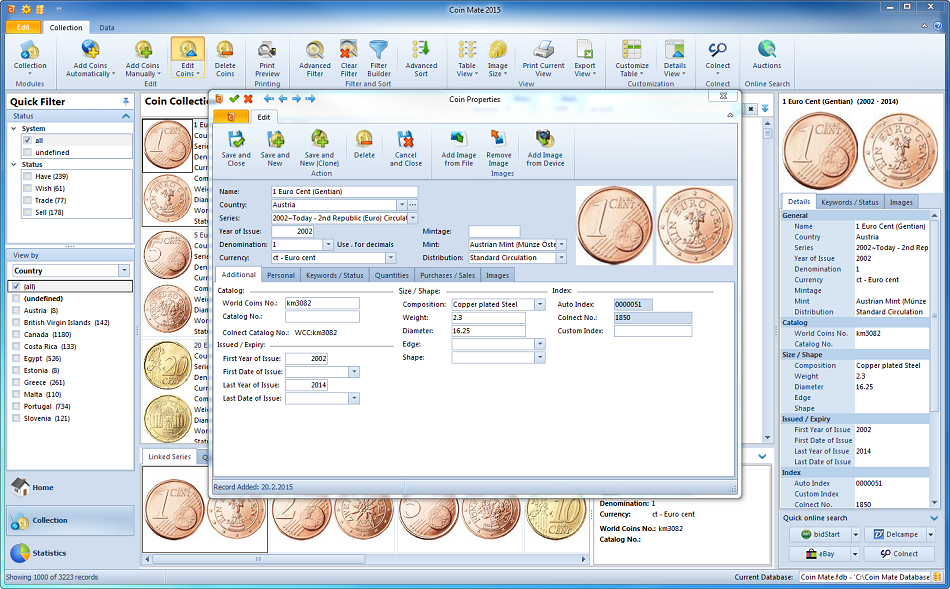Open the Quantities tab
This screenshot has width=950, height=589.
(x=391, y=275)
